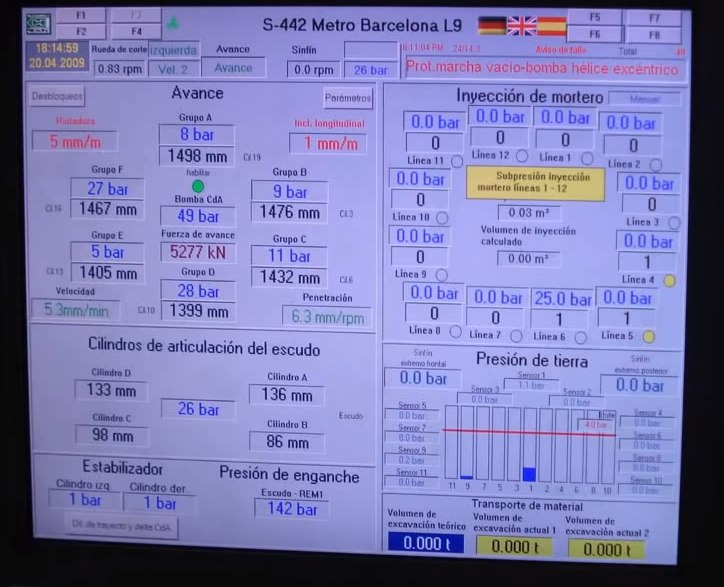Click the button below Estabilizador cylinders
This screenshot has height=587, width=724.
pos(121,526)
